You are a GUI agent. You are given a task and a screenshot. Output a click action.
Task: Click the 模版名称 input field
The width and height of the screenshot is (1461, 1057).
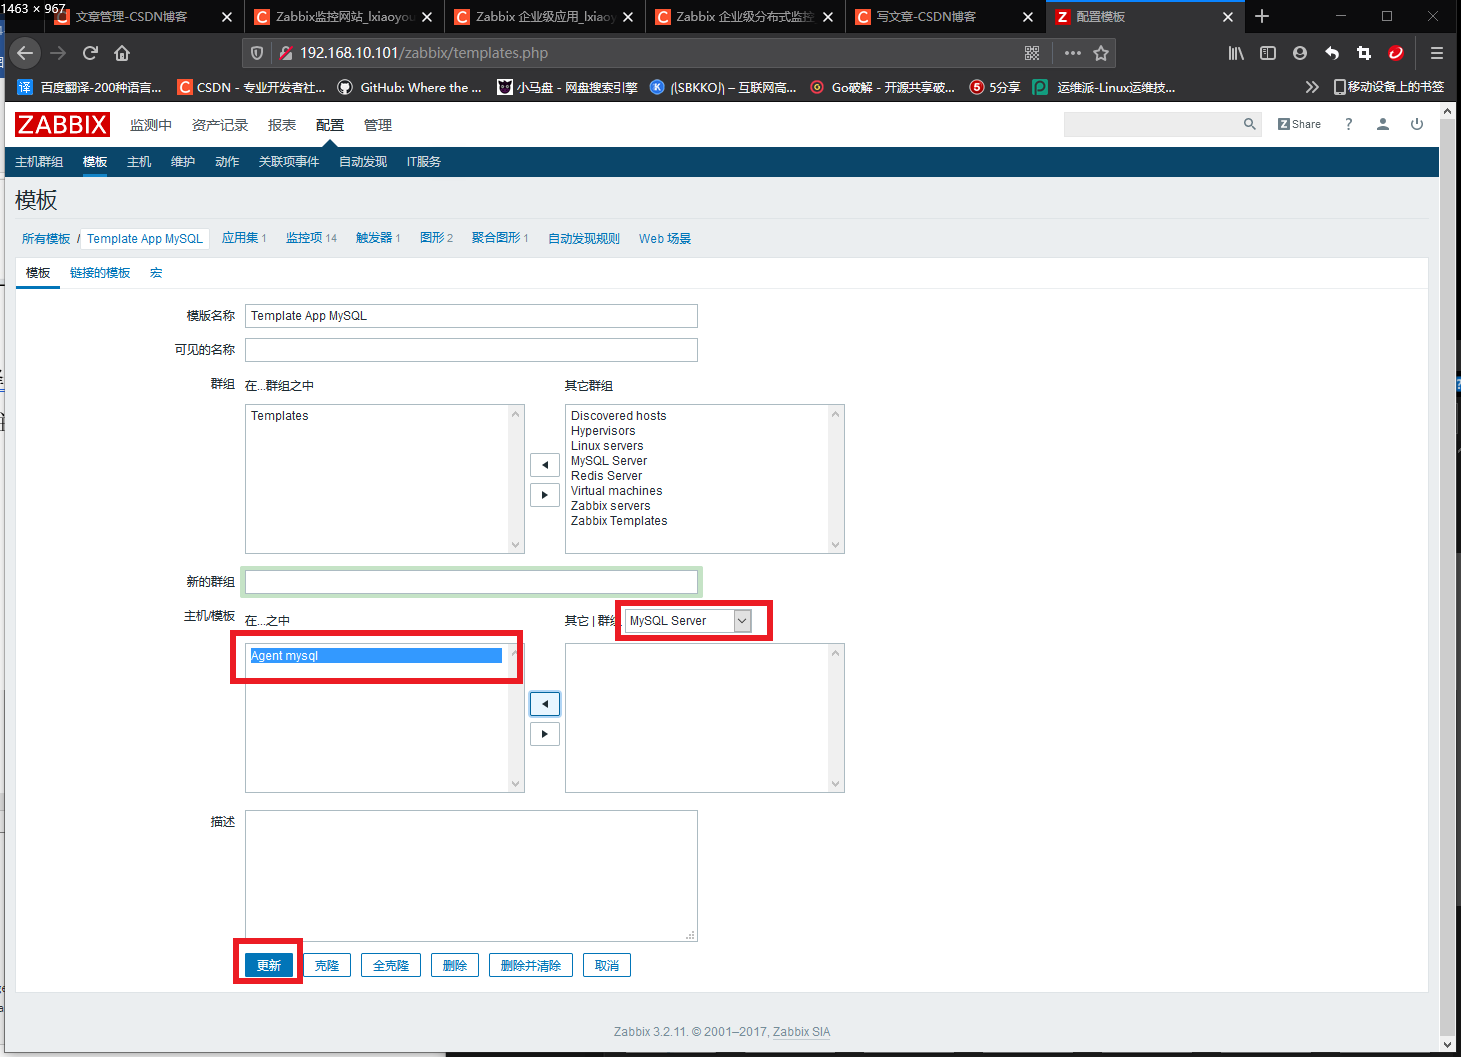tap(471, 316)
